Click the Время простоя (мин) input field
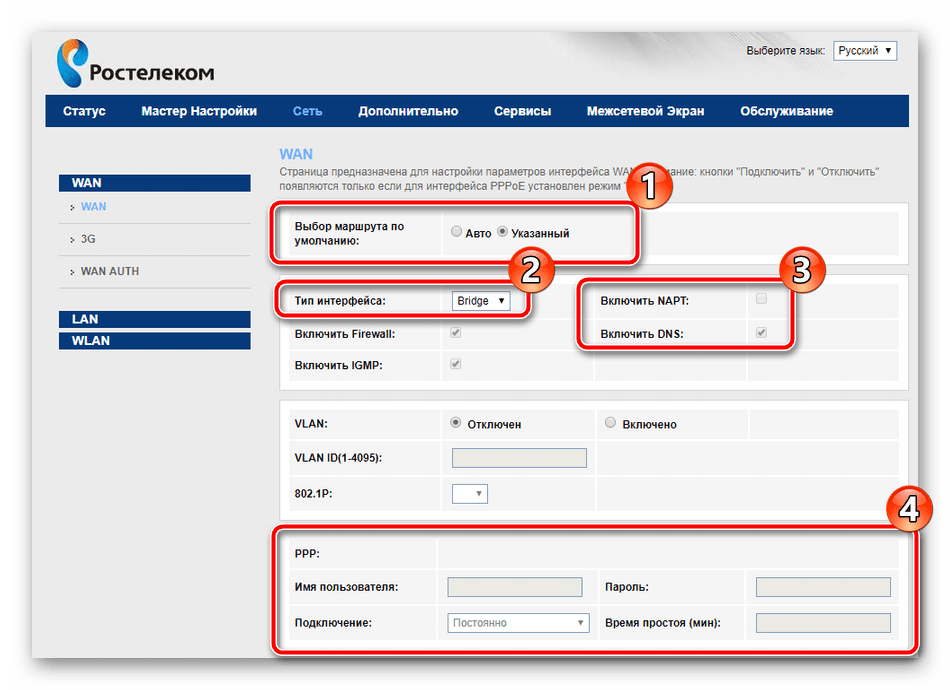Viewport: 950px width, 690px height. [823, 623]
